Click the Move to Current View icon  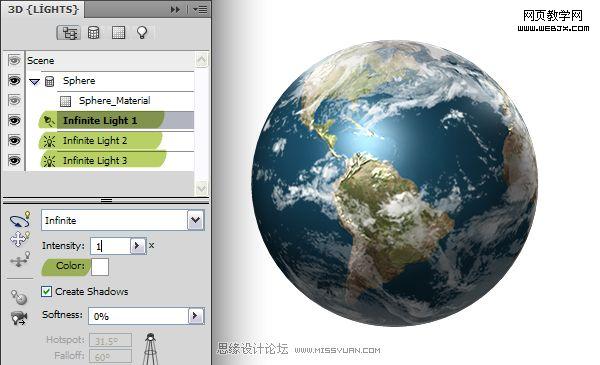(x=19, y=318)
